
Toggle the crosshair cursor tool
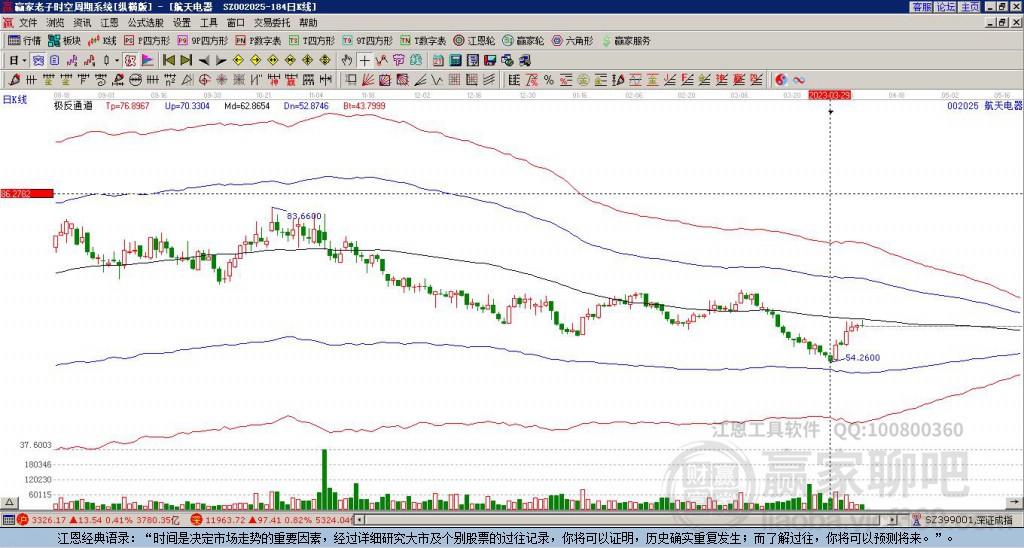364,60
